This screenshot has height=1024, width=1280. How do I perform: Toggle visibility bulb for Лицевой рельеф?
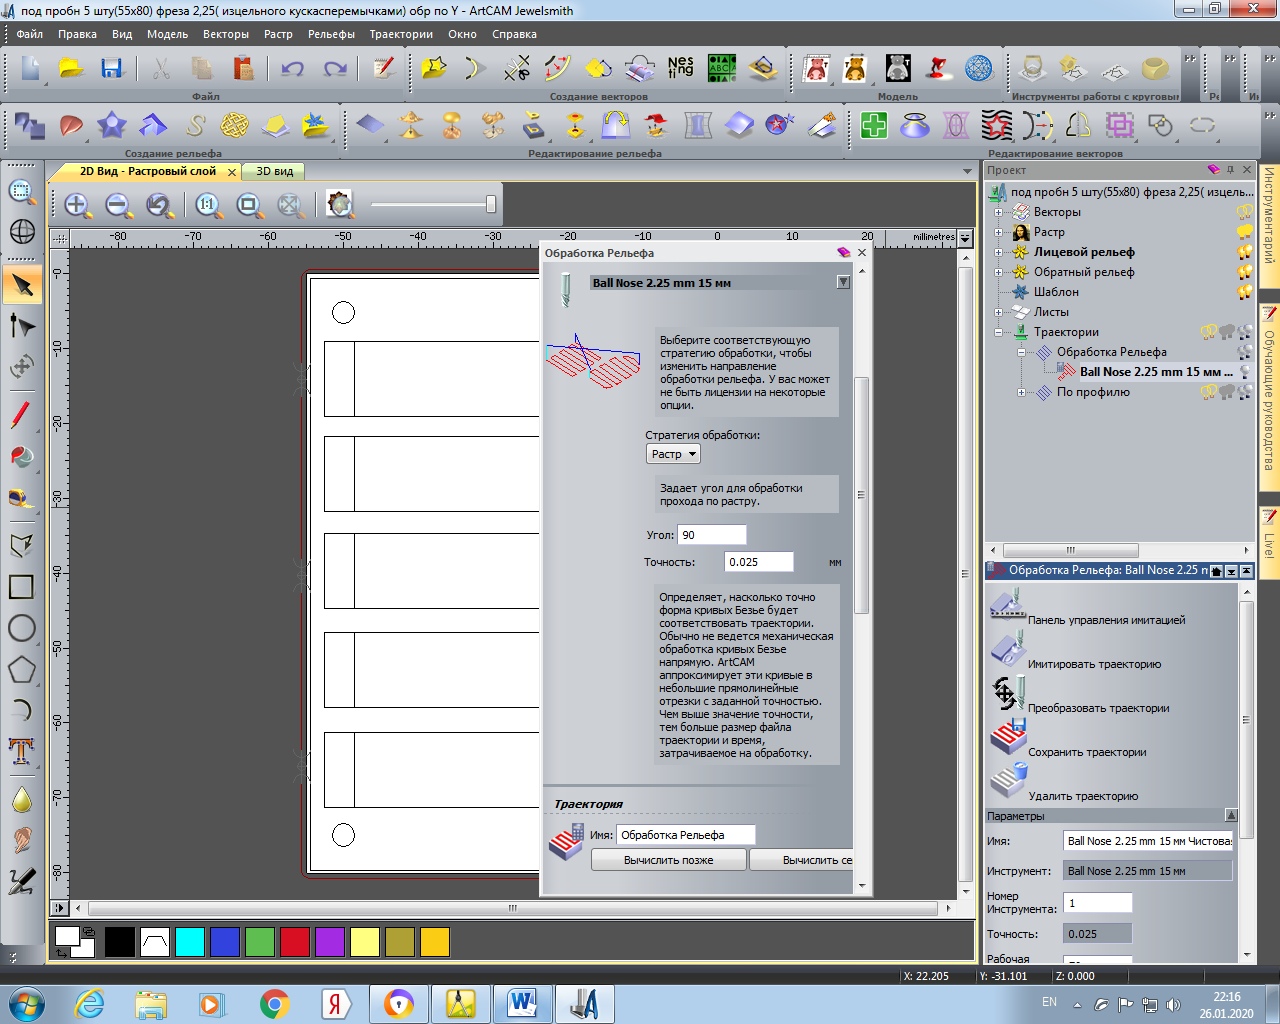tap(1245, 252)
